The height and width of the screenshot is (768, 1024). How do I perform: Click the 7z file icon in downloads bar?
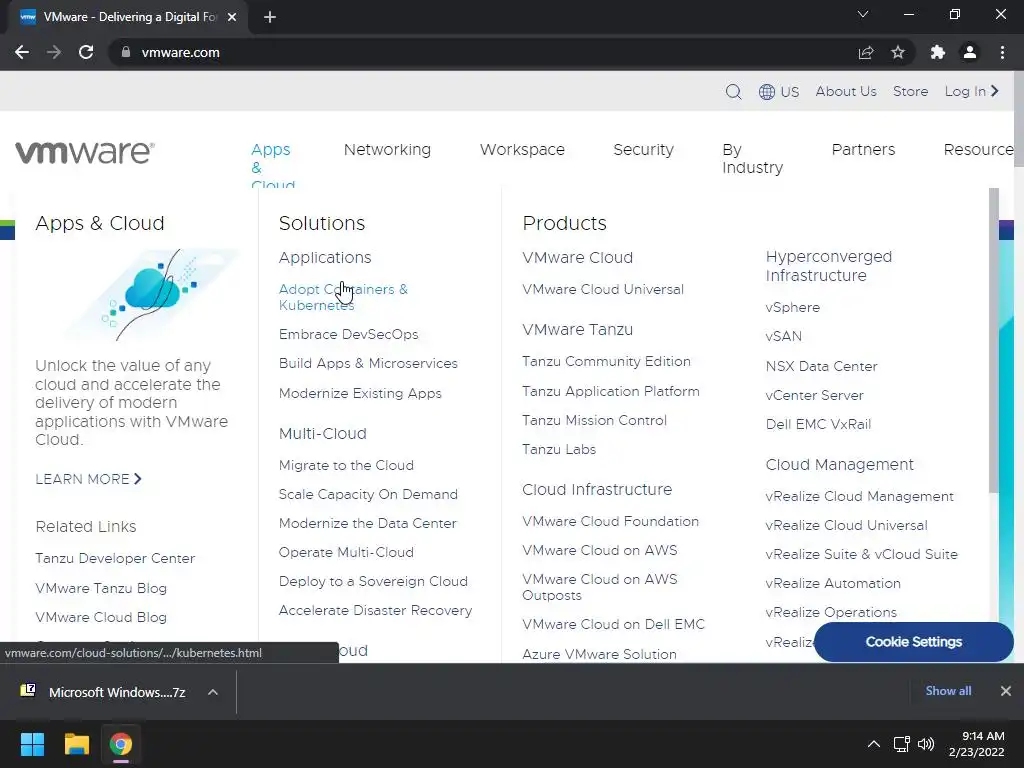point(28,691)
